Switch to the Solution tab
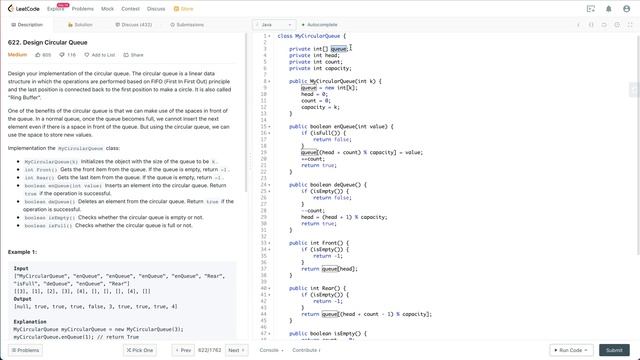This screenshot has width=640, height=360. click(x=80, y=25)
